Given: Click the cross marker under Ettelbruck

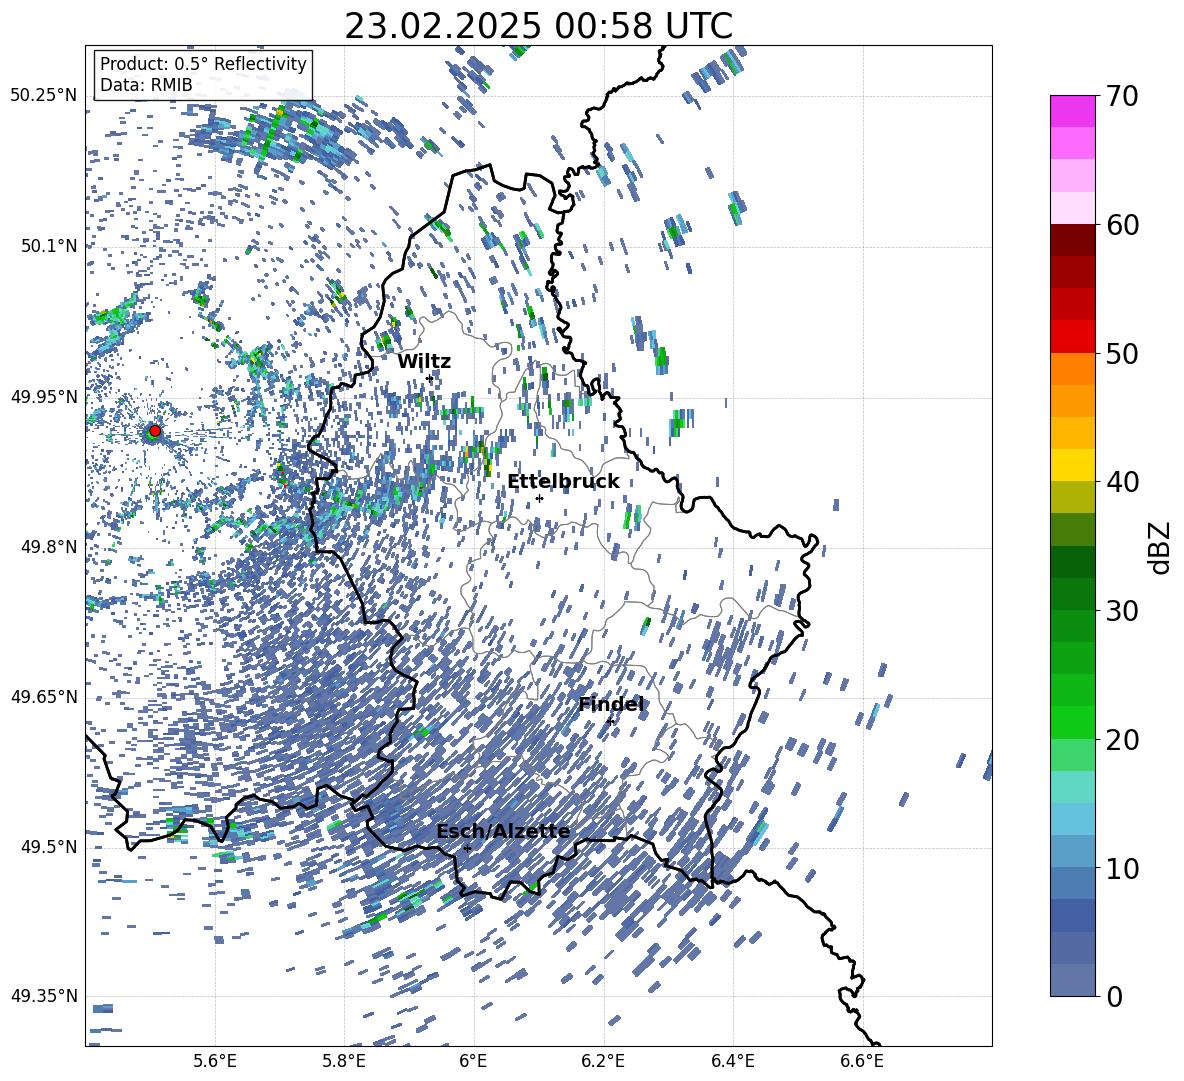Looking at the screenshot, I should [539, 498].
